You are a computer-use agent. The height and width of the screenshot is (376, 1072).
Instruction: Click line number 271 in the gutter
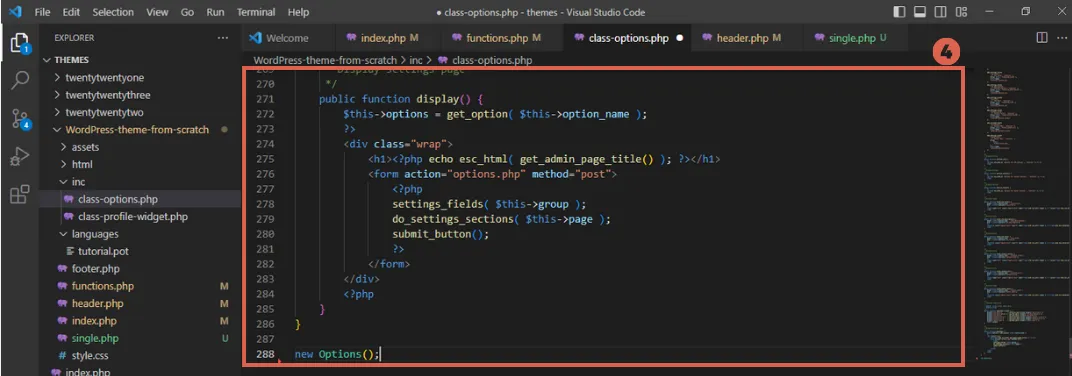[265, 99]
